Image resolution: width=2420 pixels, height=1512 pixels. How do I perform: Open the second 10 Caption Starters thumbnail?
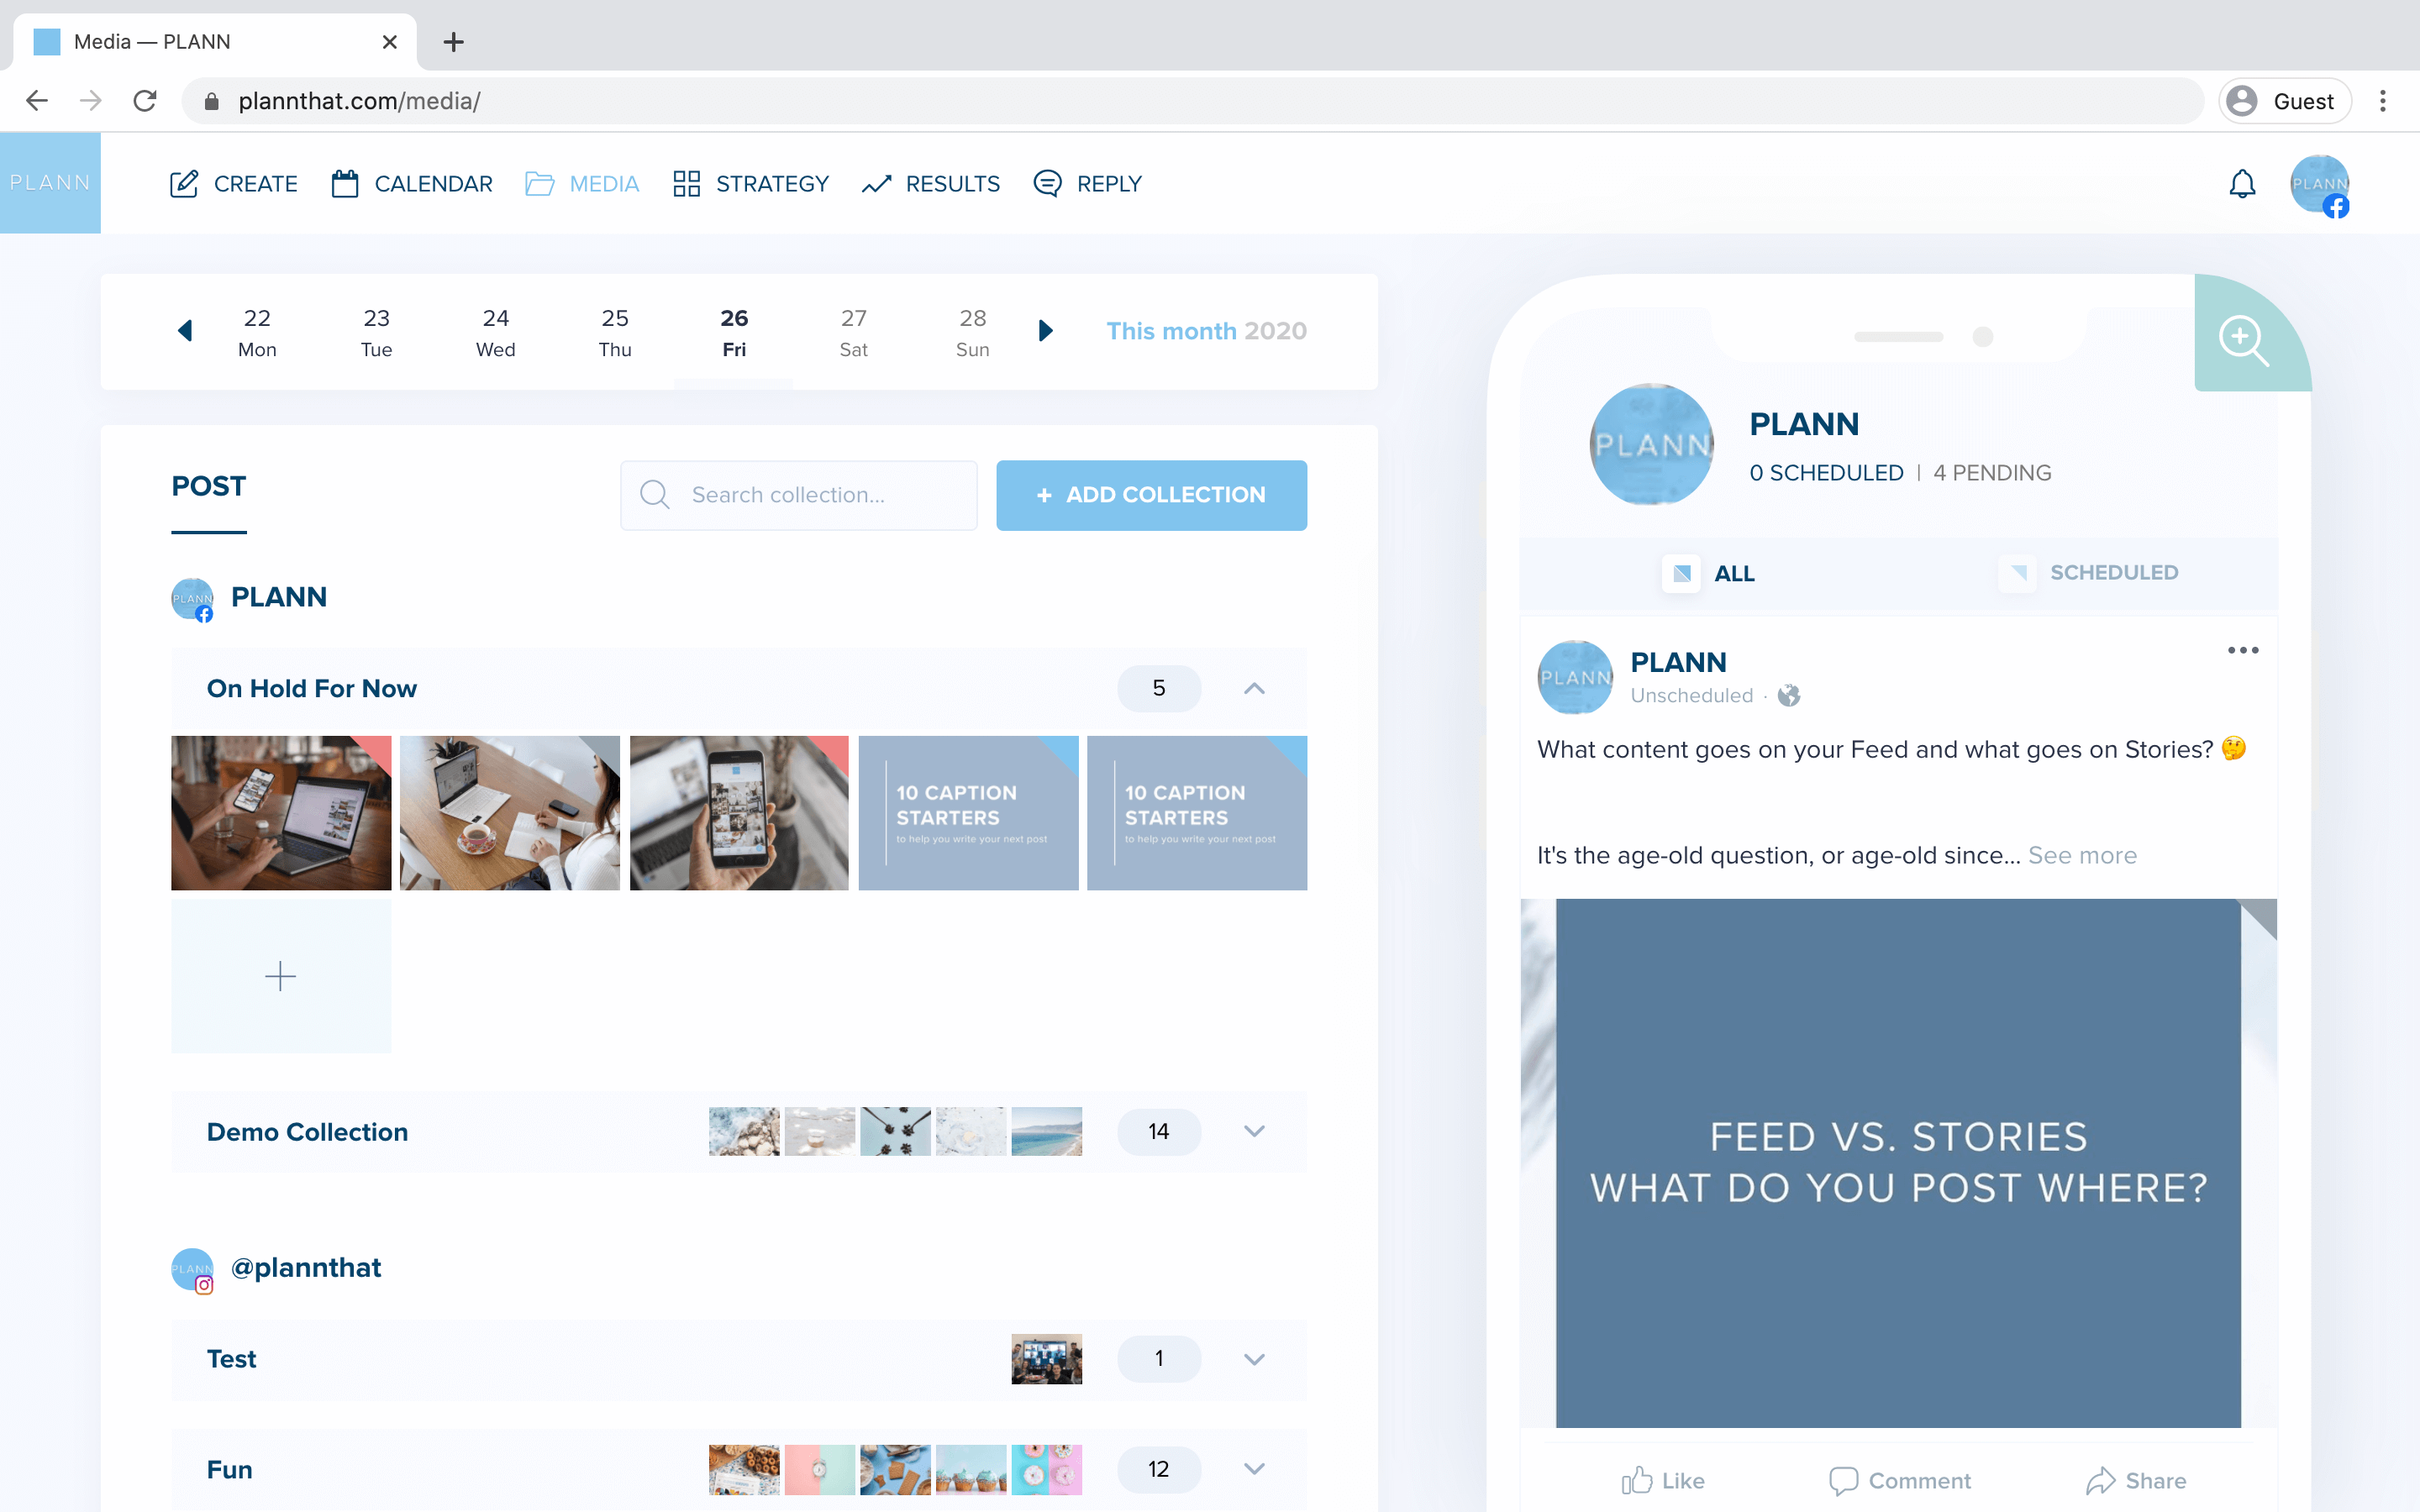coord(1197,813)
